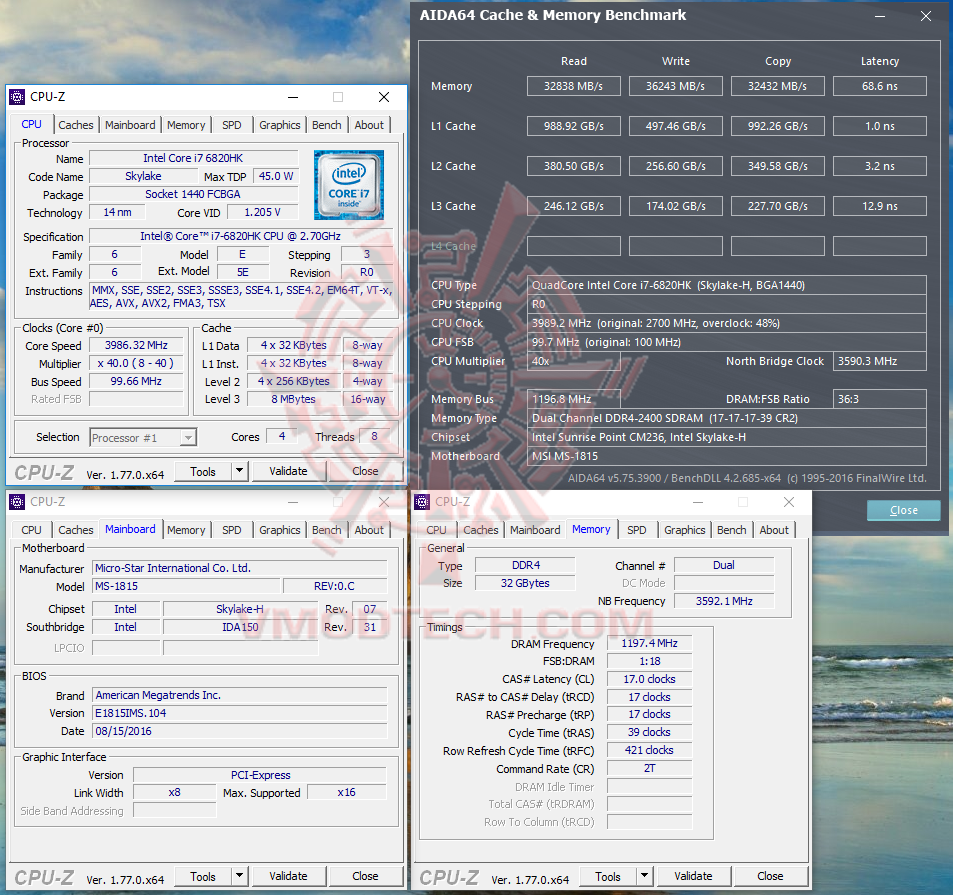The image size is (953, 895).
Task: Select SPD tab in the Mainboard CPU-Z window
Action: coord(232,530)
